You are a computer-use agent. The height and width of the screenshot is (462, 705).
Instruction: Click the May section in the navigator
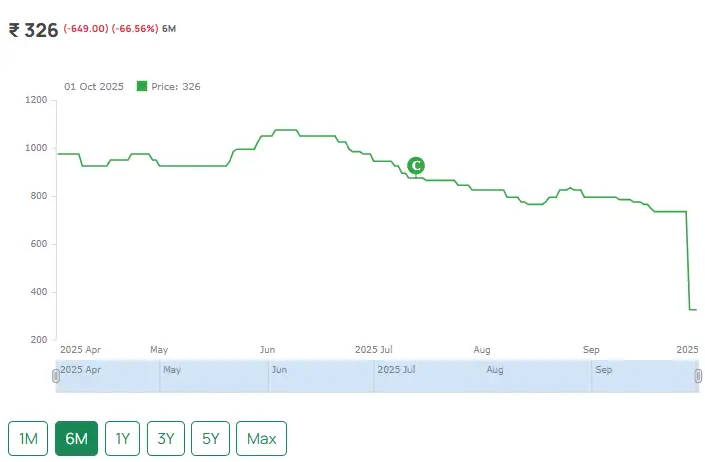[213, 376]
